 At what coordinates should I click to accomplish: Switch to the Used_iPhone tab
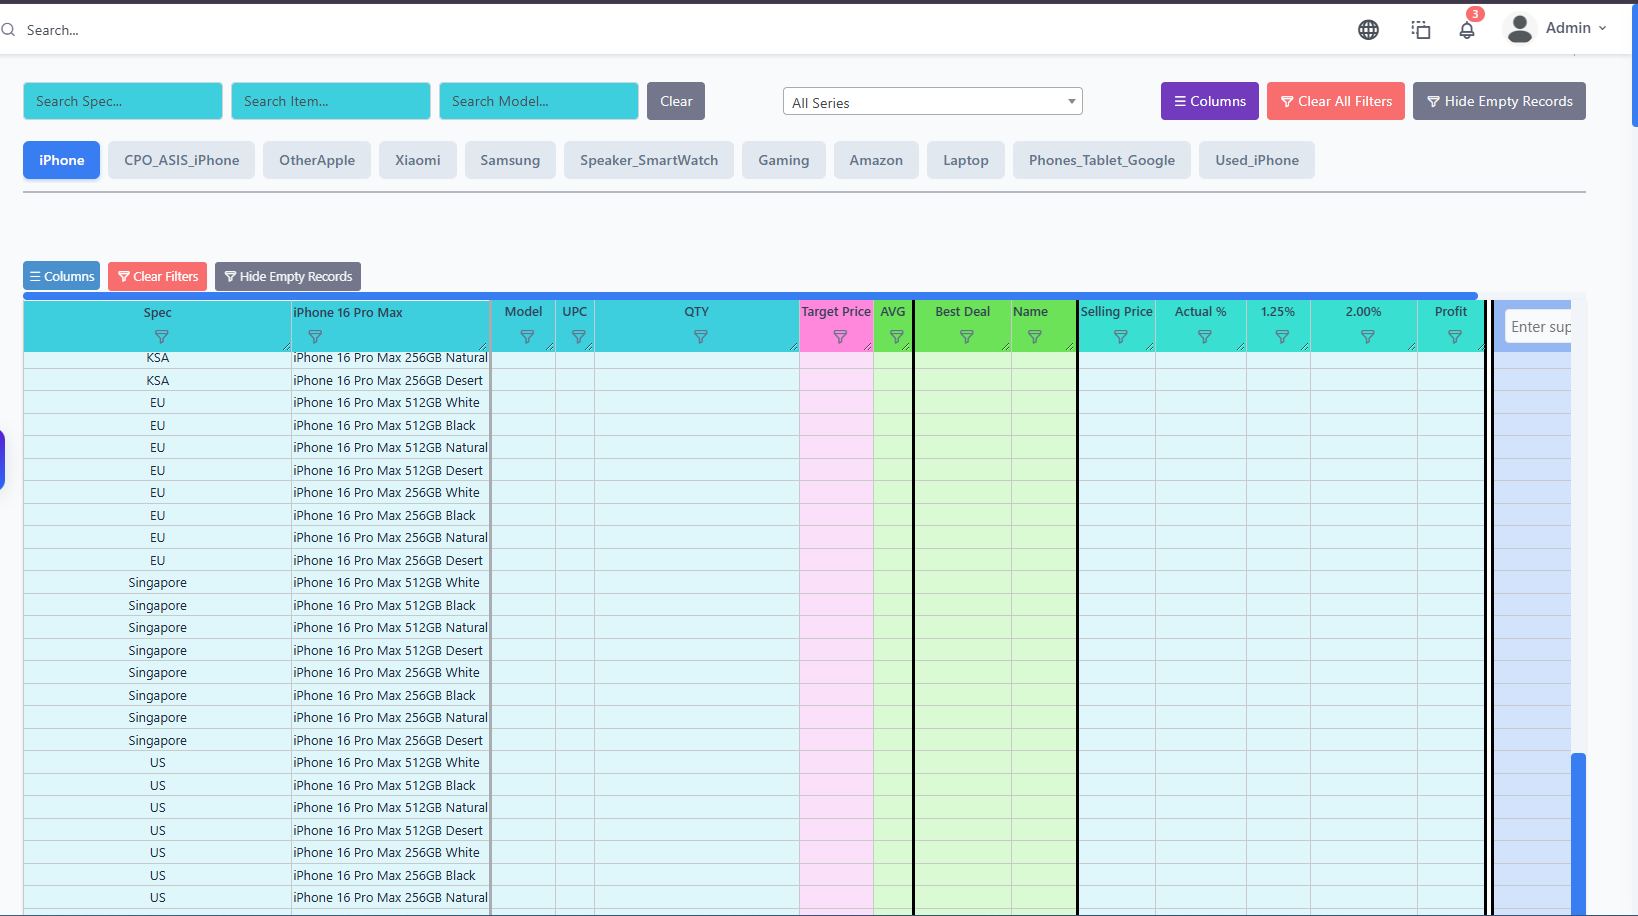(1257, 160)
